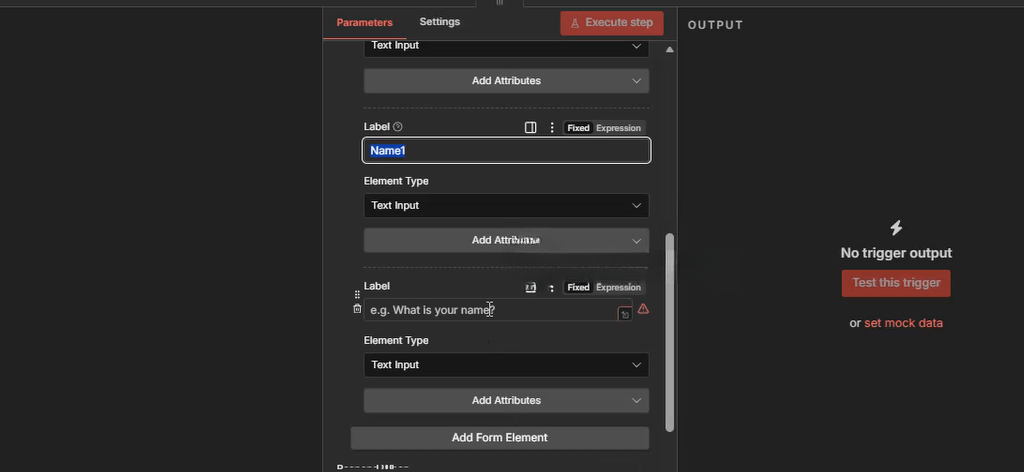Switch to the Parameters tab

(x=364, y=22)
